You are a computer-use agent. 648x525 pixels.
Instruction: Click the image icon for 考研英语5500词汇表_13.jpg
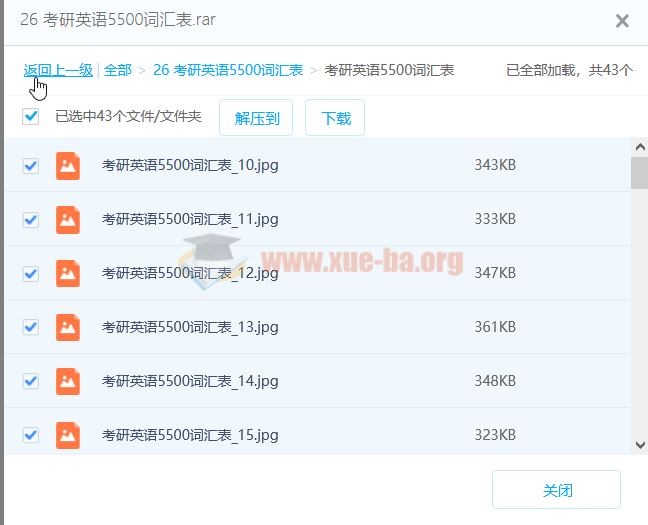(68, 327)
